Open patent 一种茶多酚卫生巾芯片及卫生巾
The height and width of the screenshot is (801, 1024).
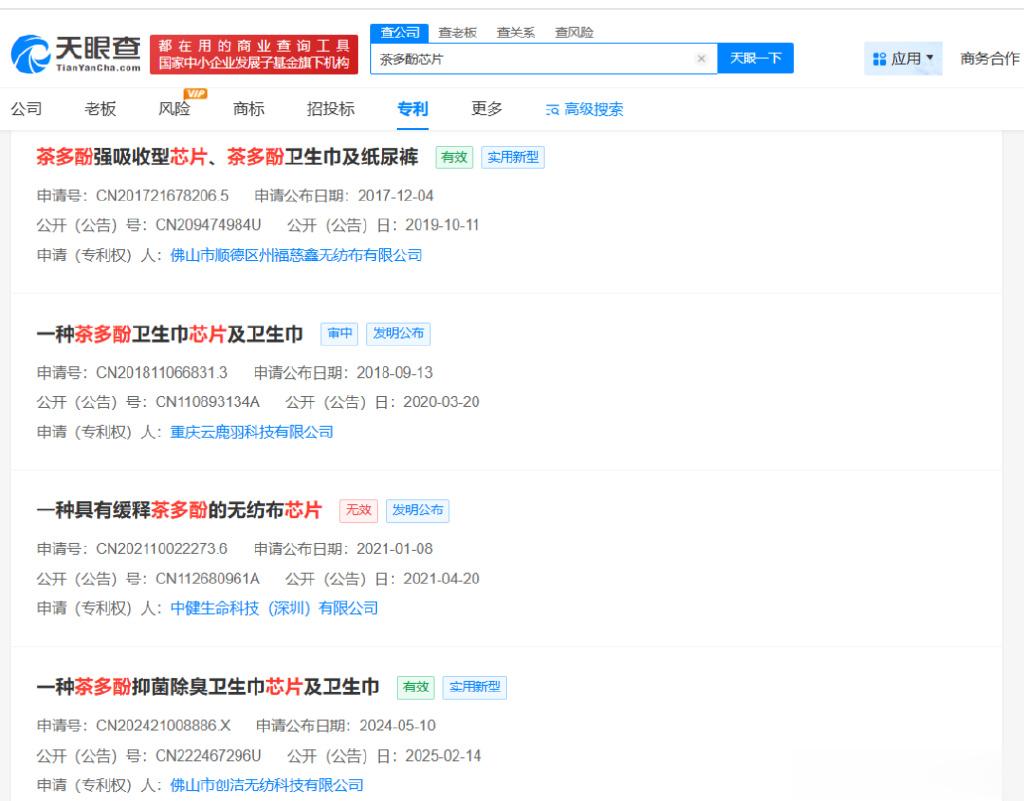[x=170, y=334]
